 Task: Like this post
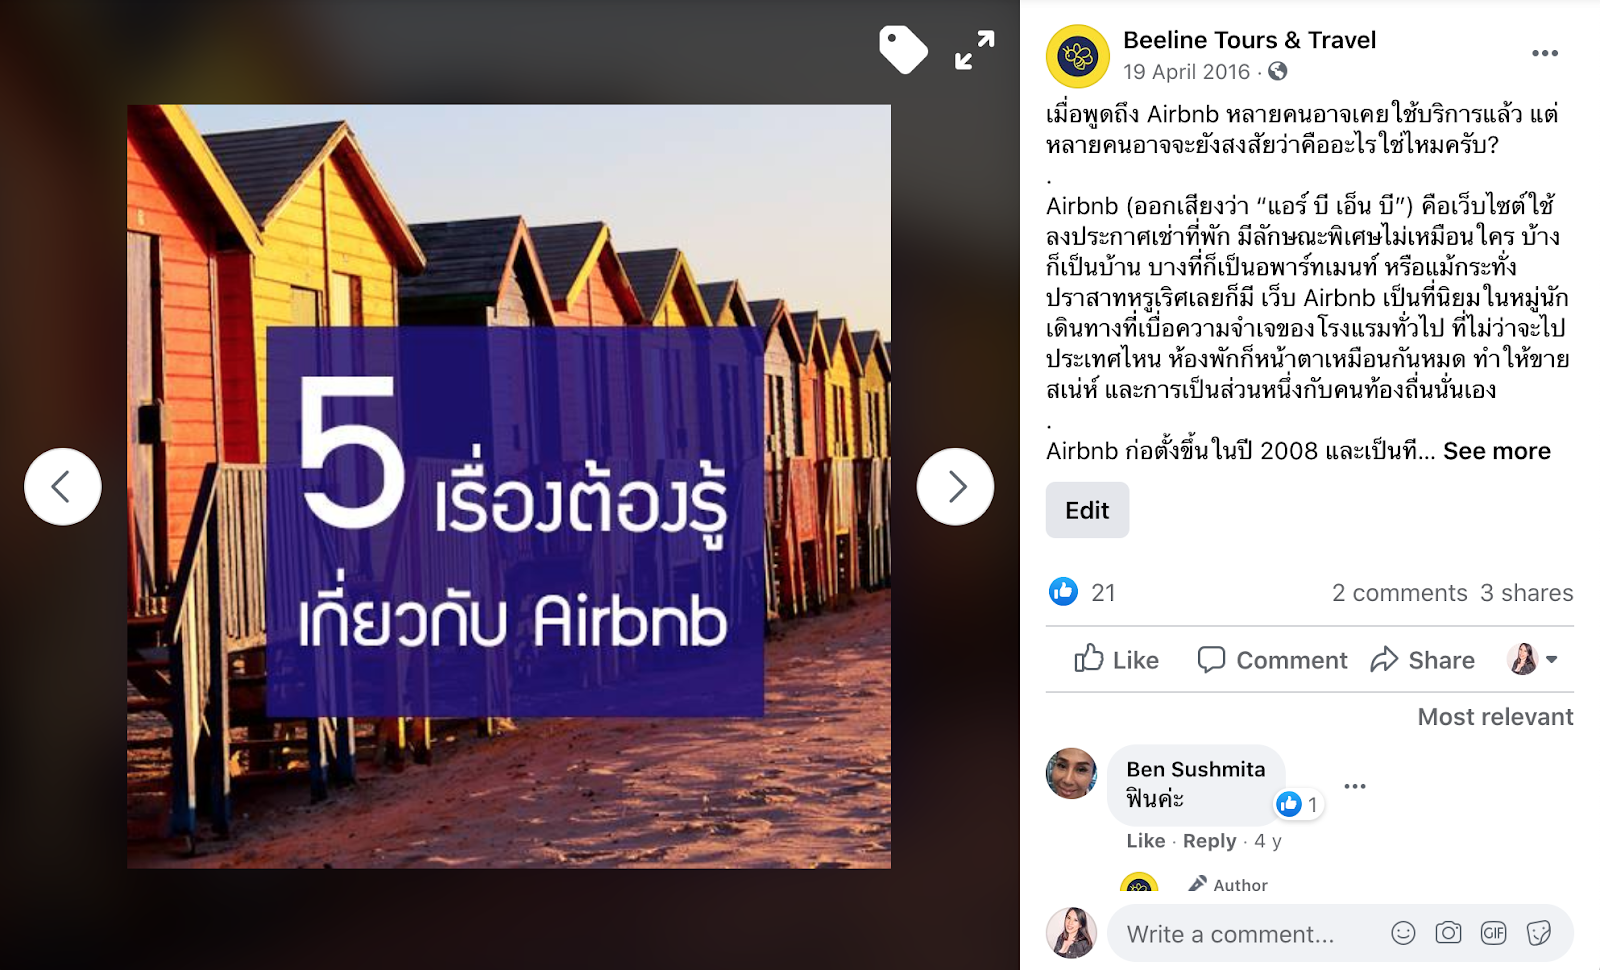[x=1116, y=660]
